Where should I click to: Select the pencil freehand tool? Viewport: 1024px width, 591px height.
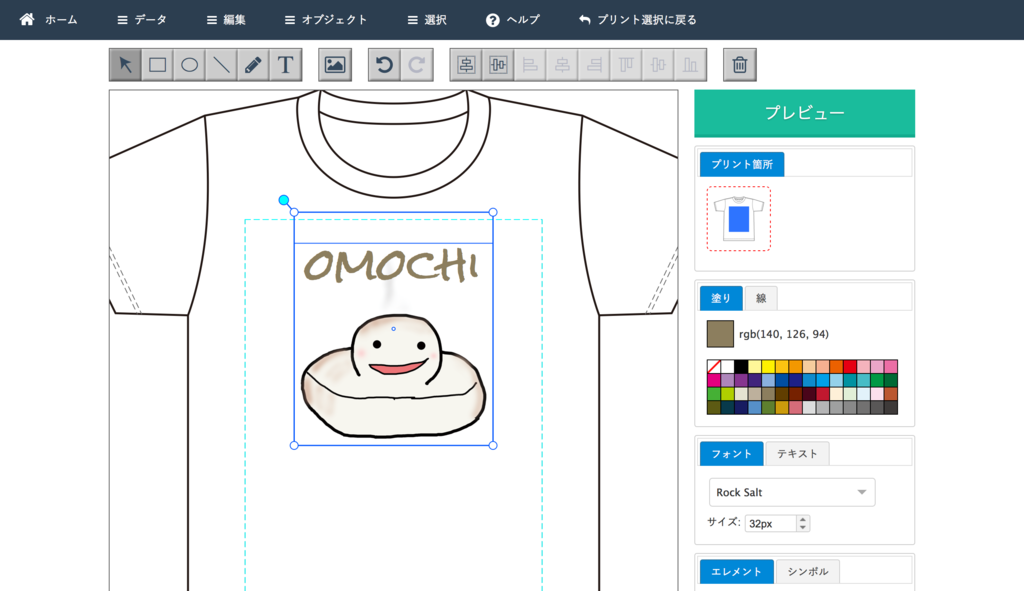tap(253, 65)
